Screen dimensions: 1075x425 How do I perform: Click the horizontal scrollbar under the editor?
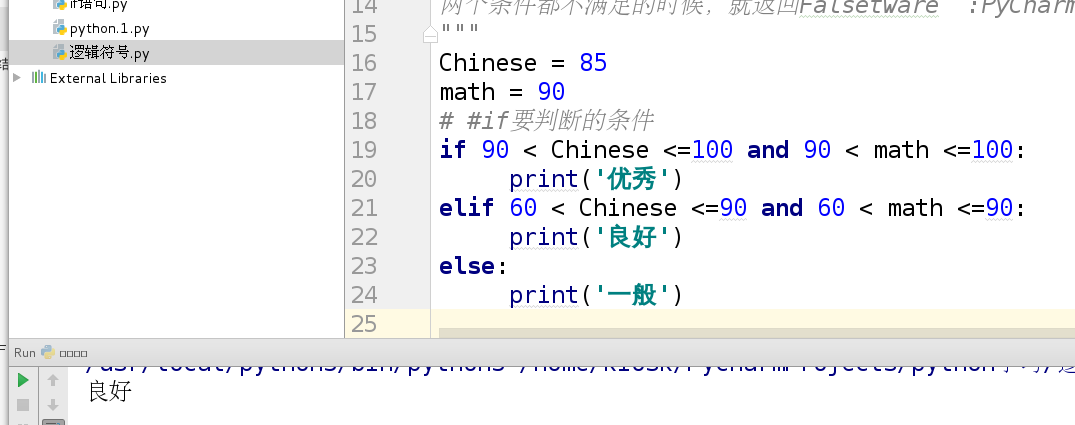coord(756,333)
